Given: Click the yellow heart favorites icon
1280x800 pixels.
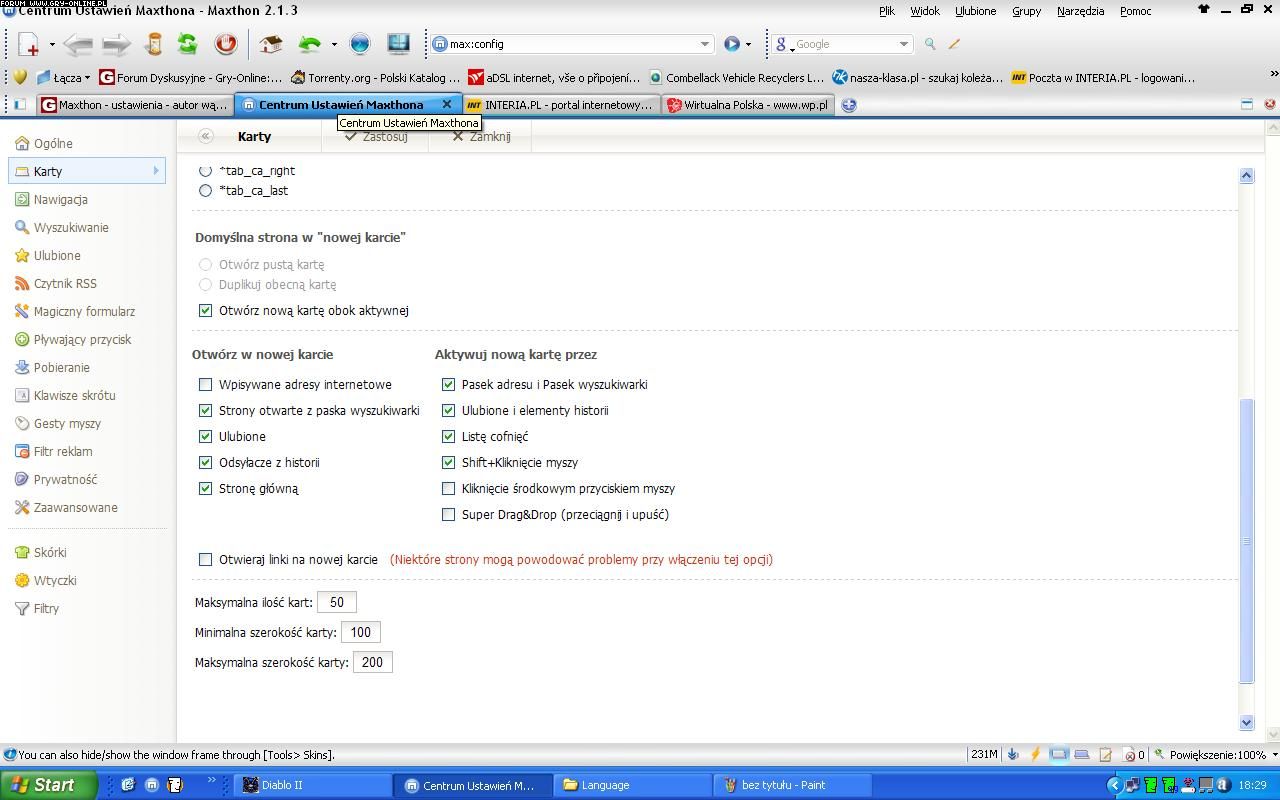Looking at the screenshot, I should coord(19,77).
